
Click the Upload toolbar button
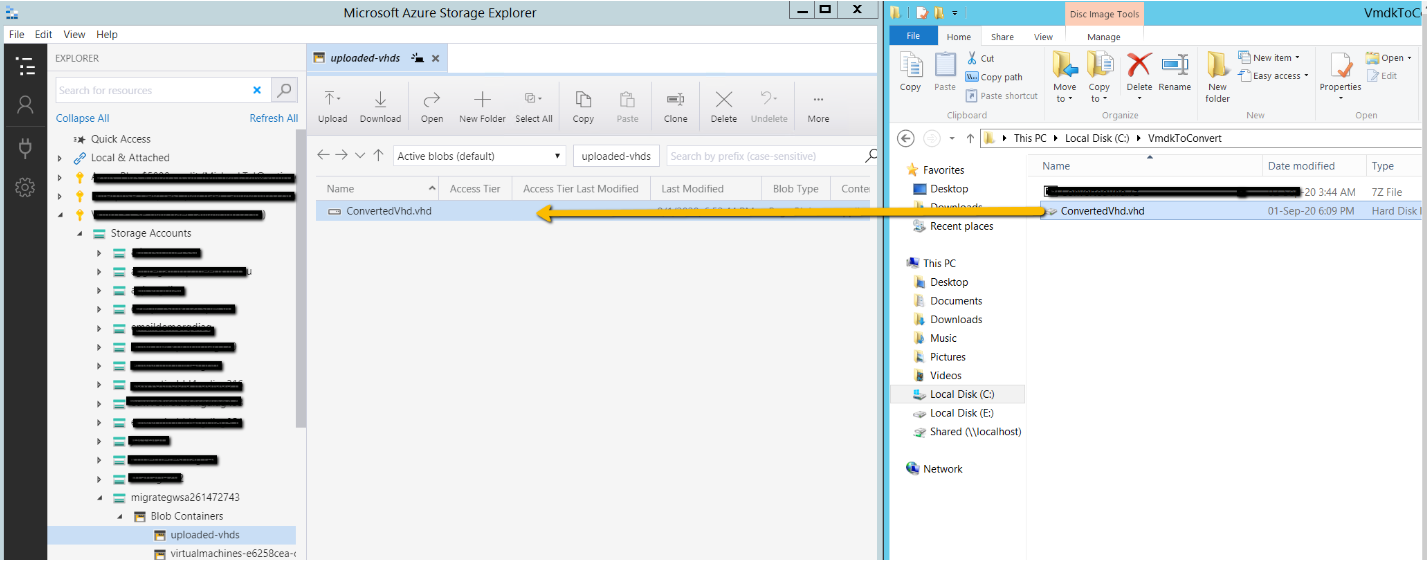[x=333, y=106]
